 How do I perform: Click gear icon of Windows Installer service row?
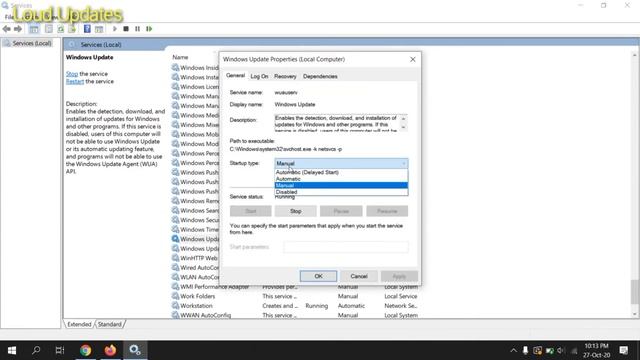(176, 77)
